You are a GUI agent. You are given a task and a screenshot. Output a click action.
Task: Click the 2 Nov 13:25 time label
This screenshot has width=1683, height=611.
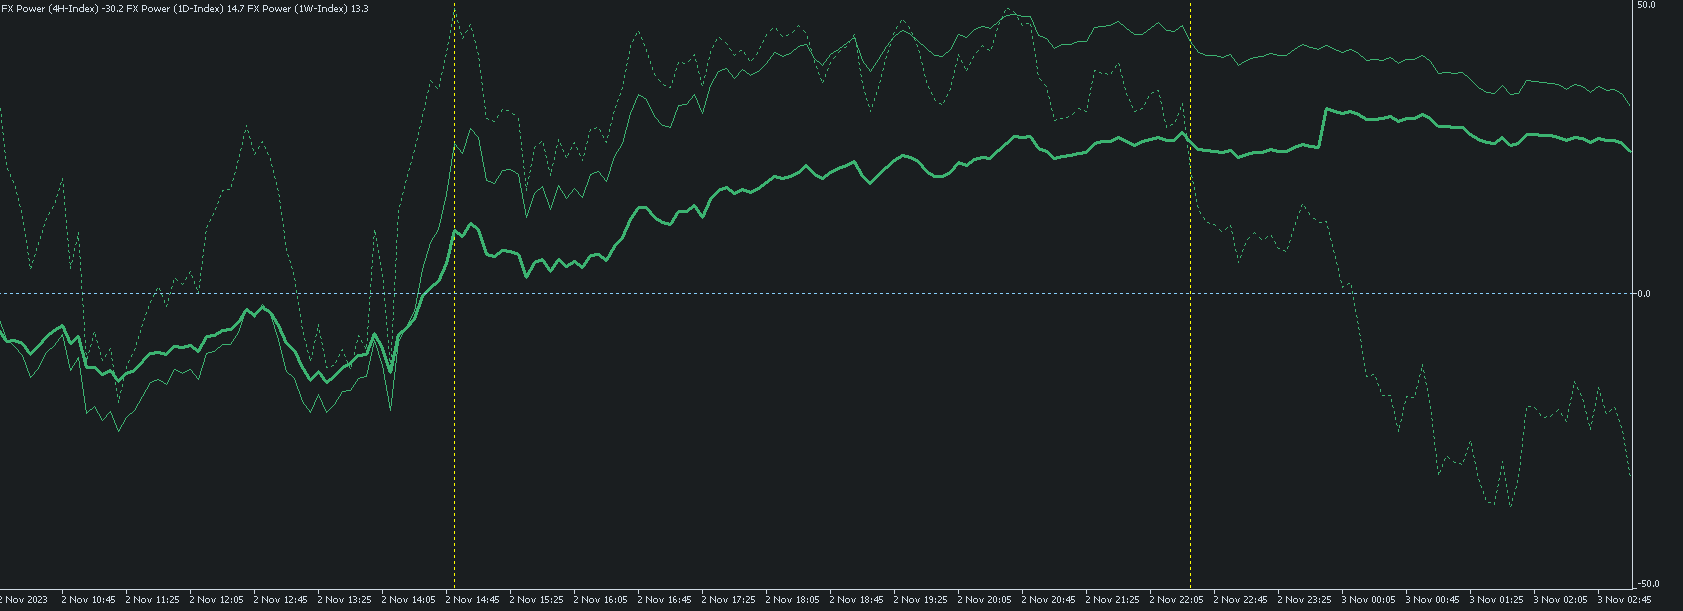(344, 600)
